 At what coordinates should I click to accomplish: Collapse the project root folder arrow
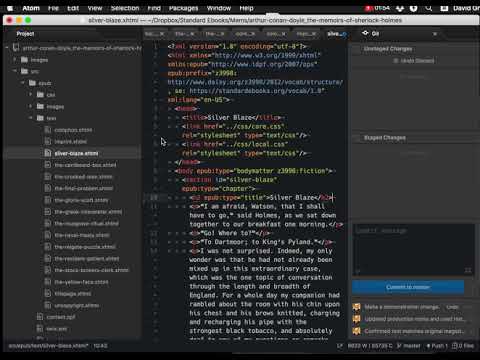click(7, 48)
